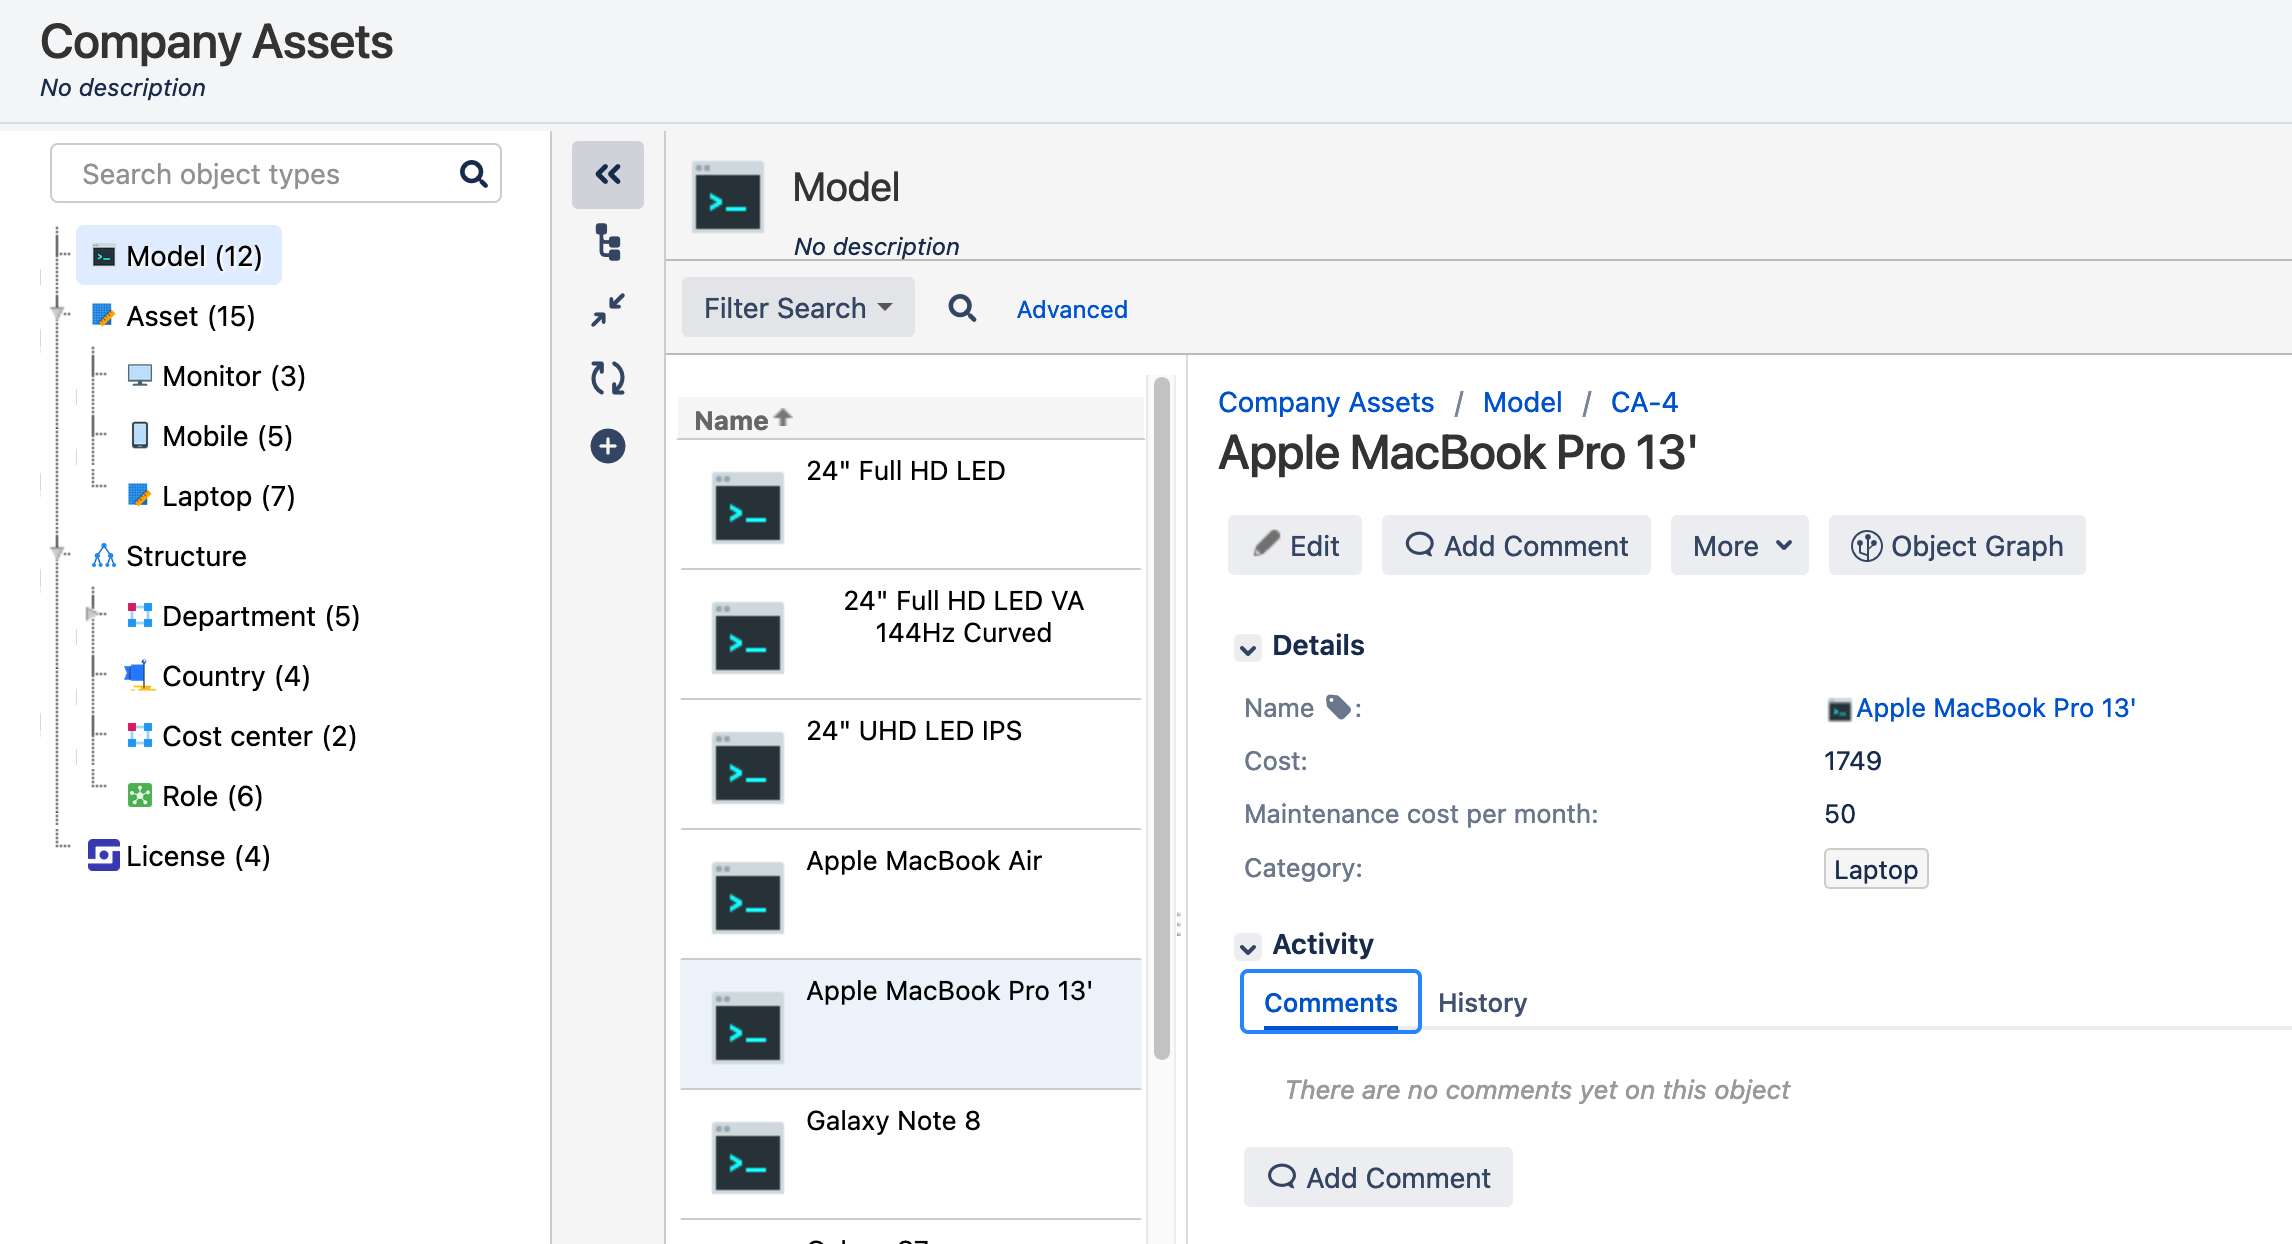
Task: Select Country (4) object type
Action: (x=236, y=676)
